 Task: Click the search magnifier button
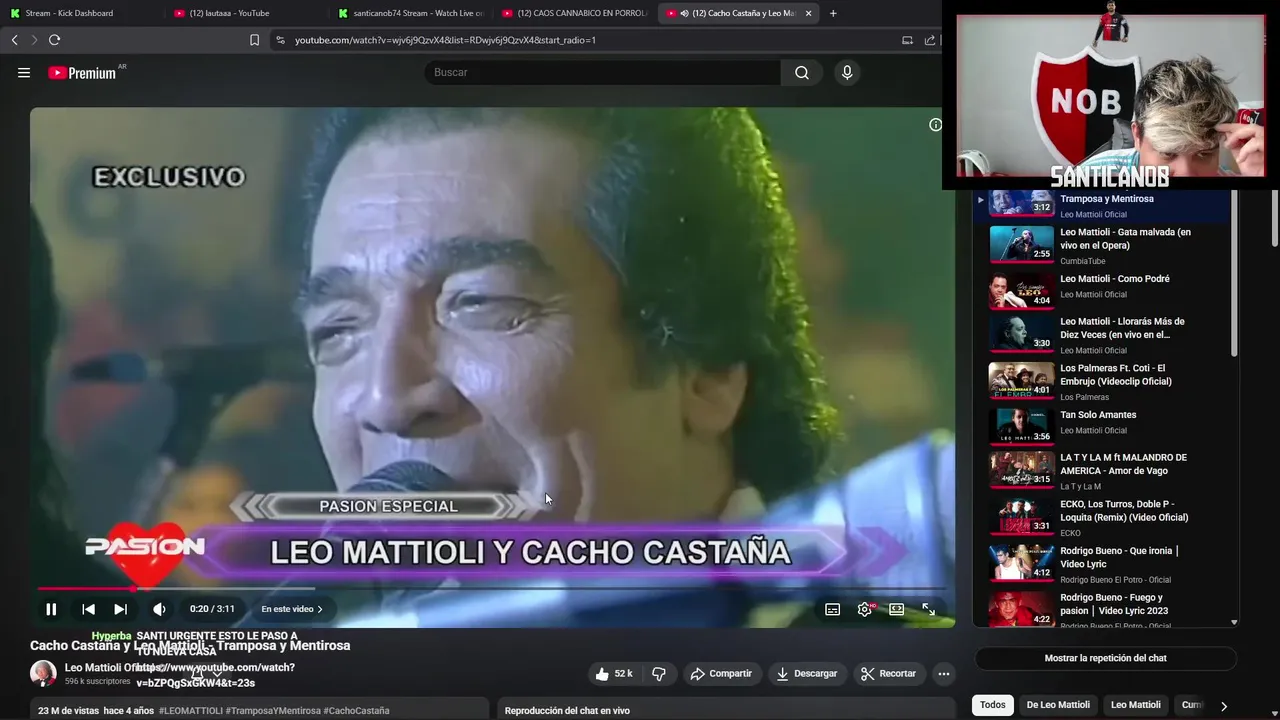pos(802,72)
